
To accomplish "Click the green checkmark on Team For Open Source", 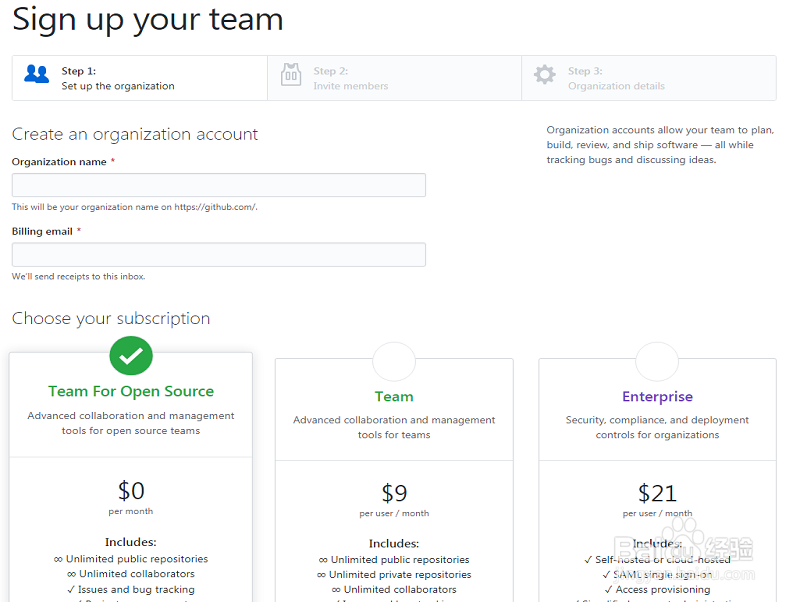I will [x=131, y=355].
